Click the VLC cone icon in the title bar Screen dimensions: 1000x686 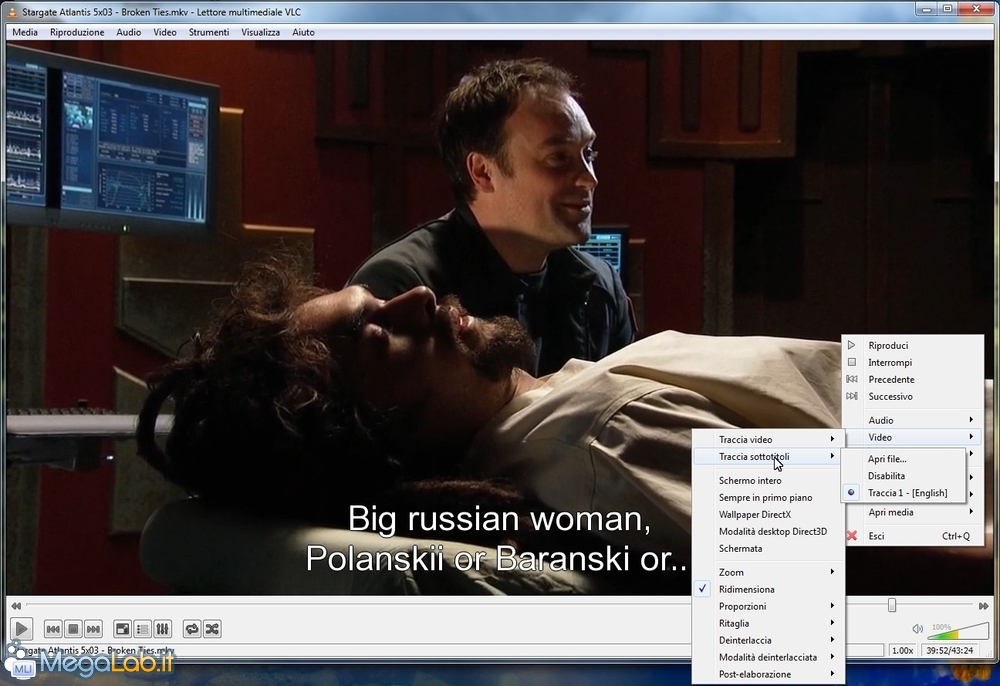(x=11, y=11)
